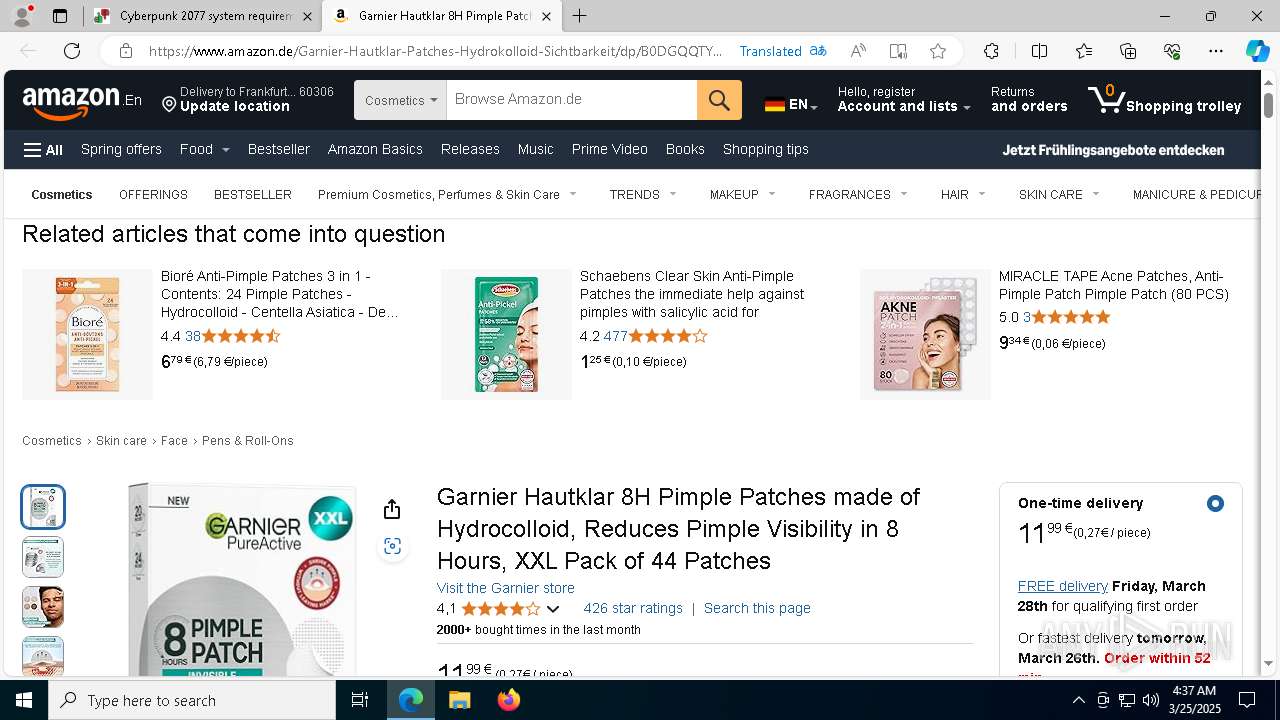The image size is (1280, 720).
Task: Open the EN language selector dropdown
Action: tap(791, 104)
